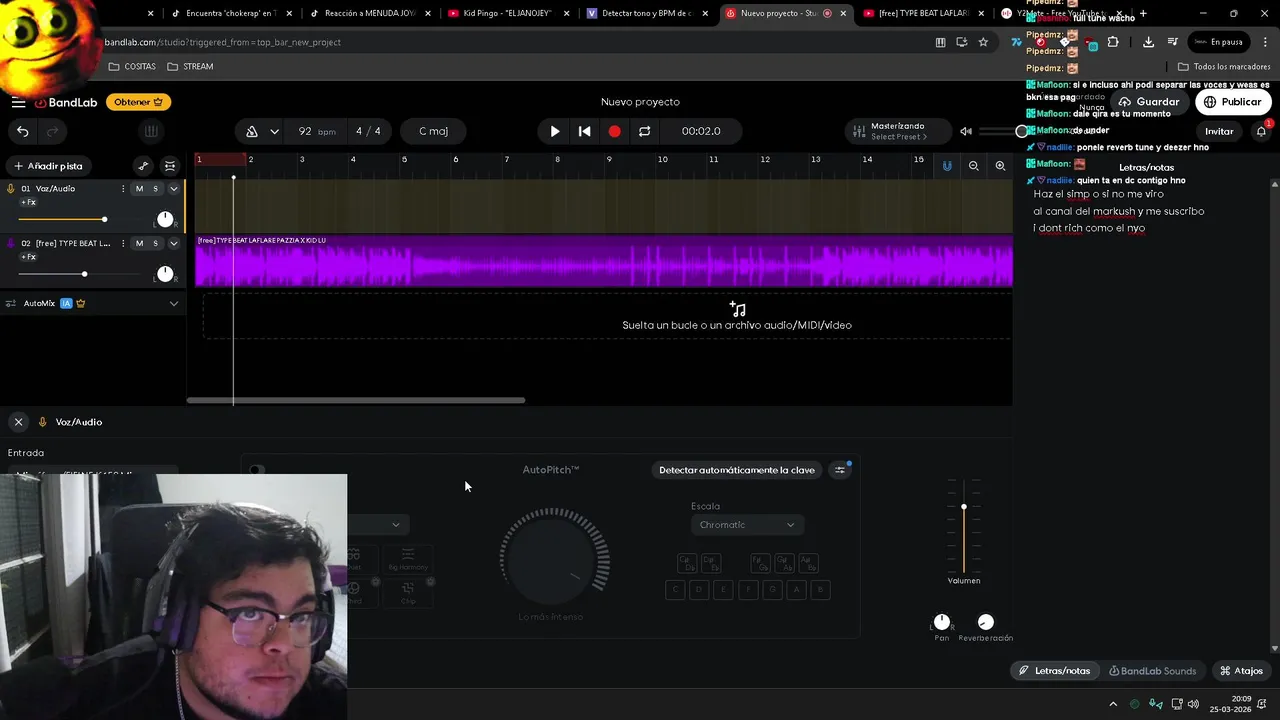The height and width of the screenshot is (720, 1280).
Task: Select the Big Harmony effect
Action: click(x=408, y=559)
